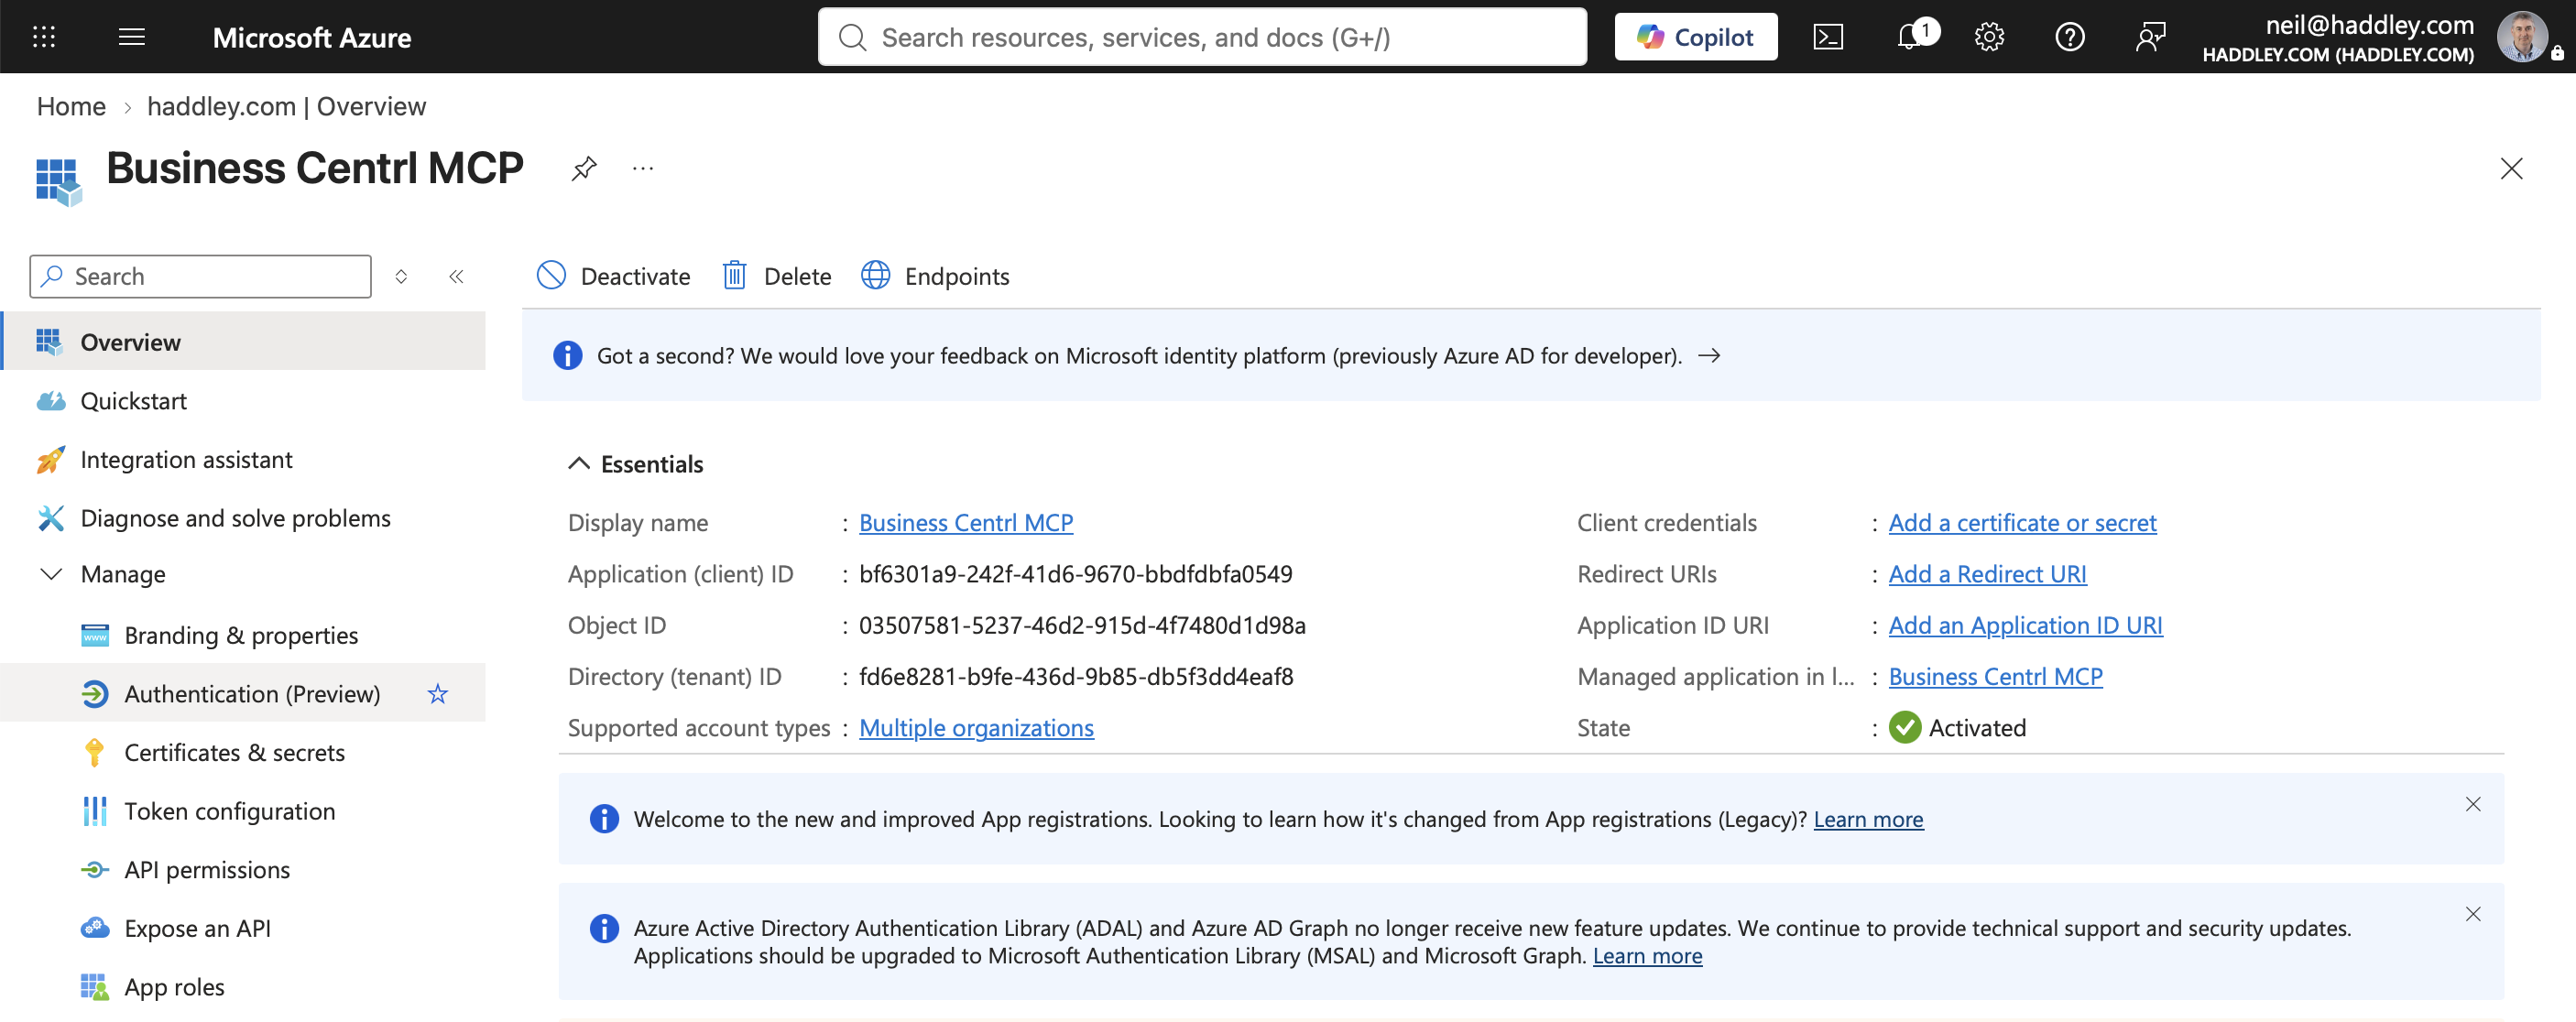This screenshot has width=2576, height=1022.
Task: Click Learn more about App registrations
Action: coord(1868,819)
